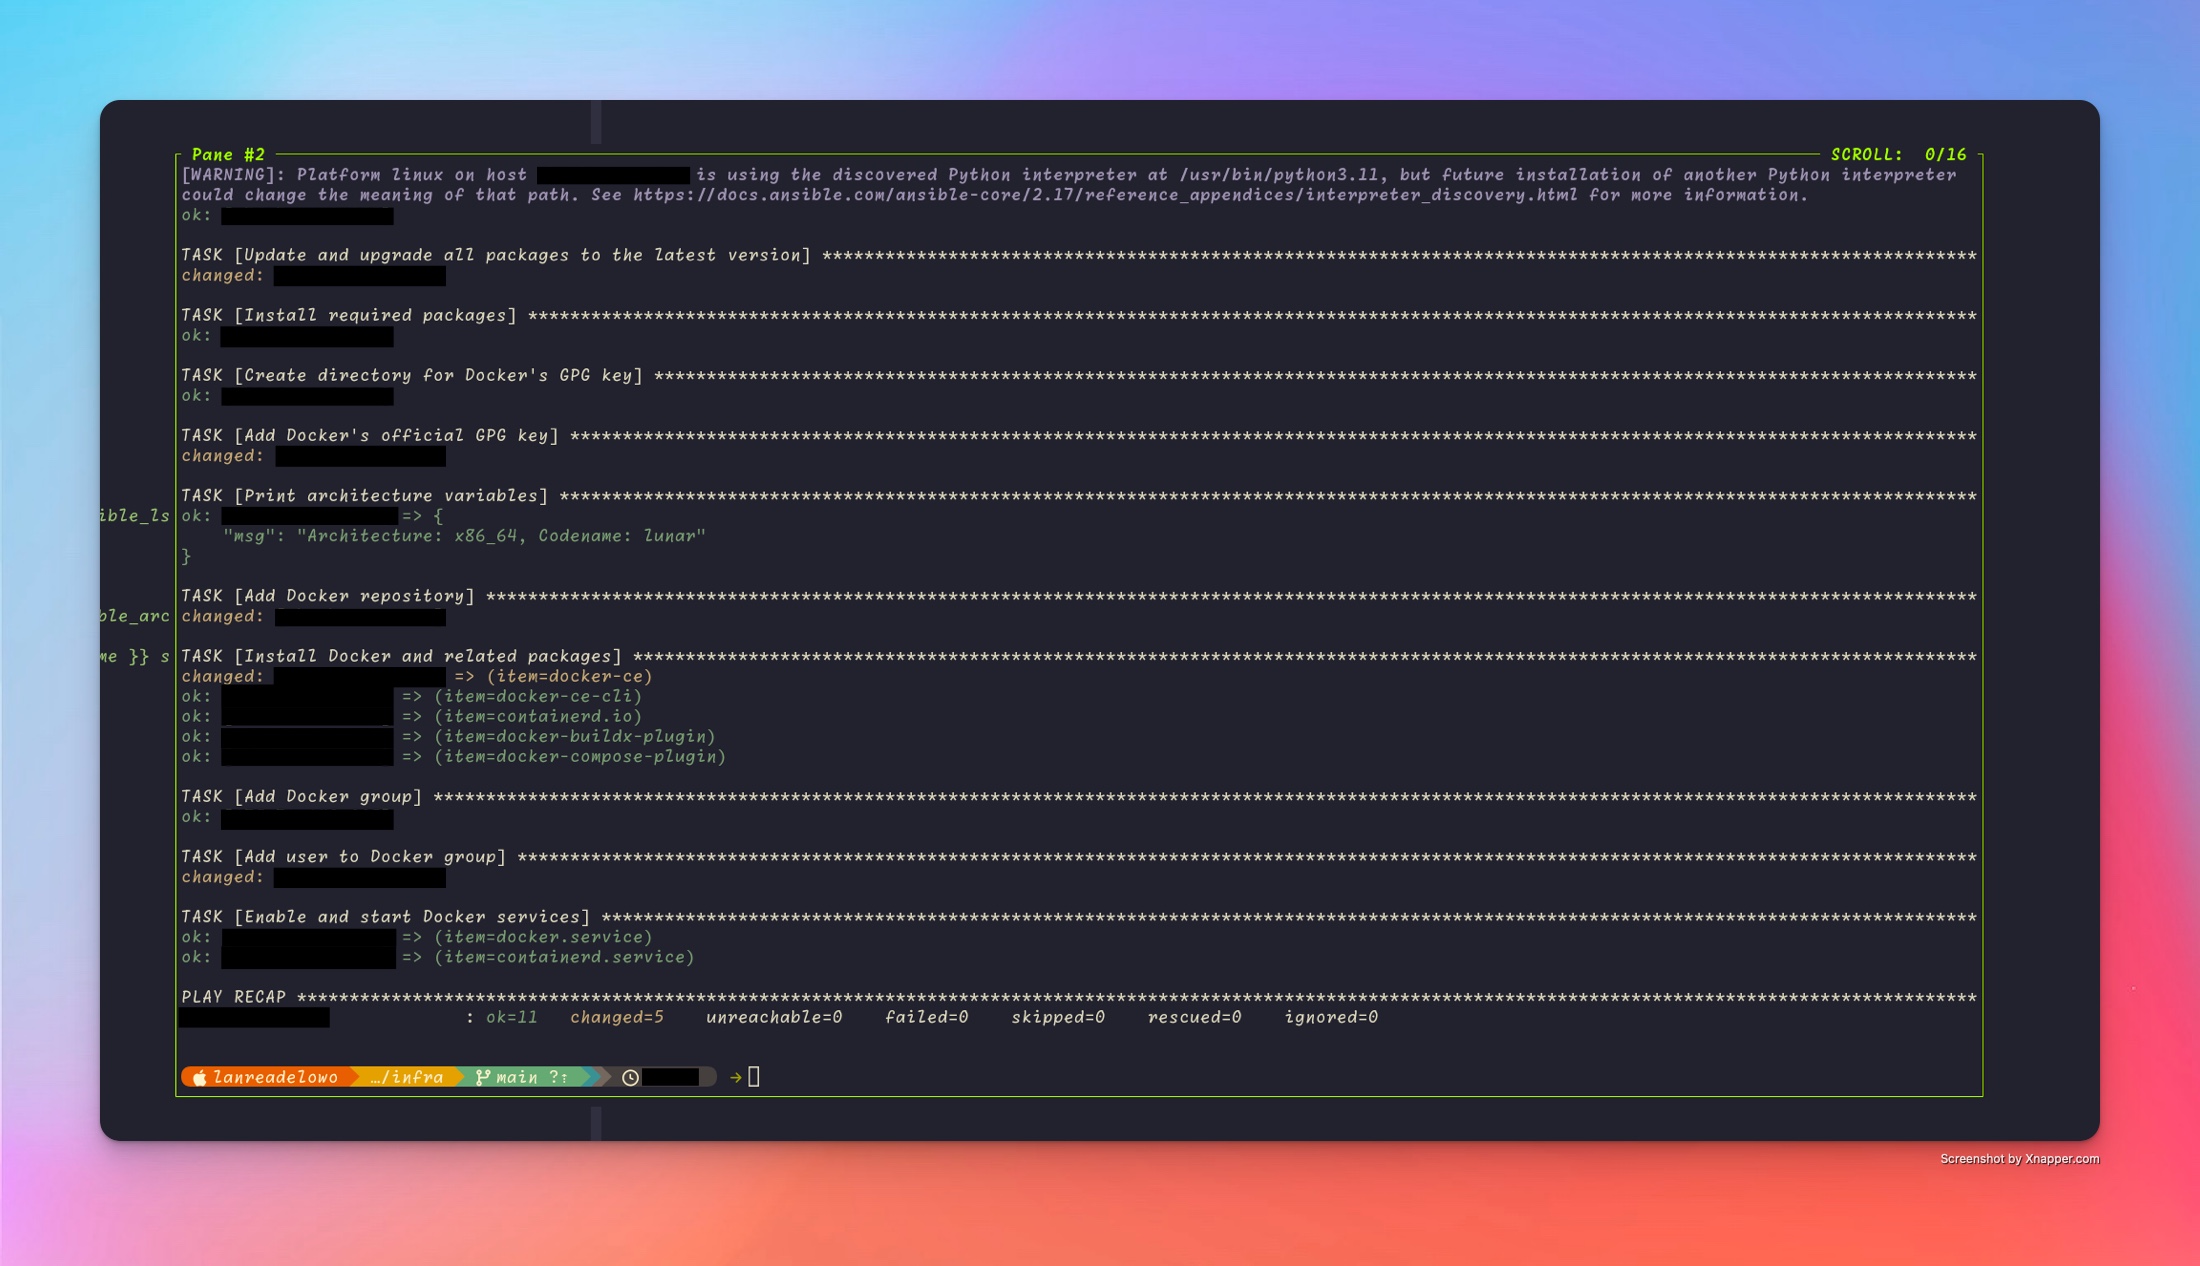Click the /usr/bin/python3.11 path text
The image size is (2200, 1266).
[x=1278, y=175]
